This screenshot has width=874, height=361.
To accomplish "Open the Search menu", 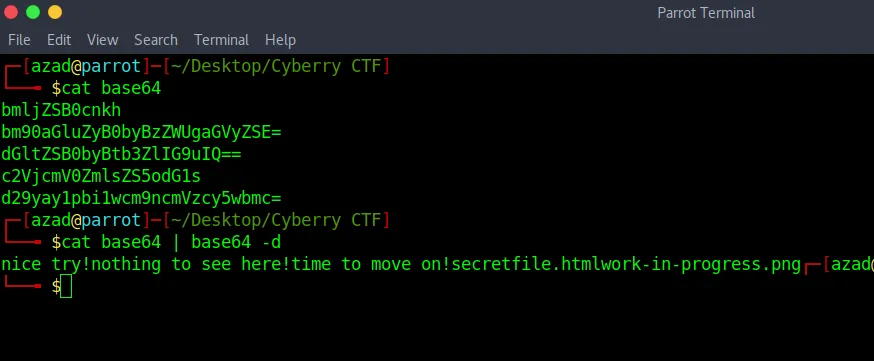I will pyautogui.click(x=156, y=40).
